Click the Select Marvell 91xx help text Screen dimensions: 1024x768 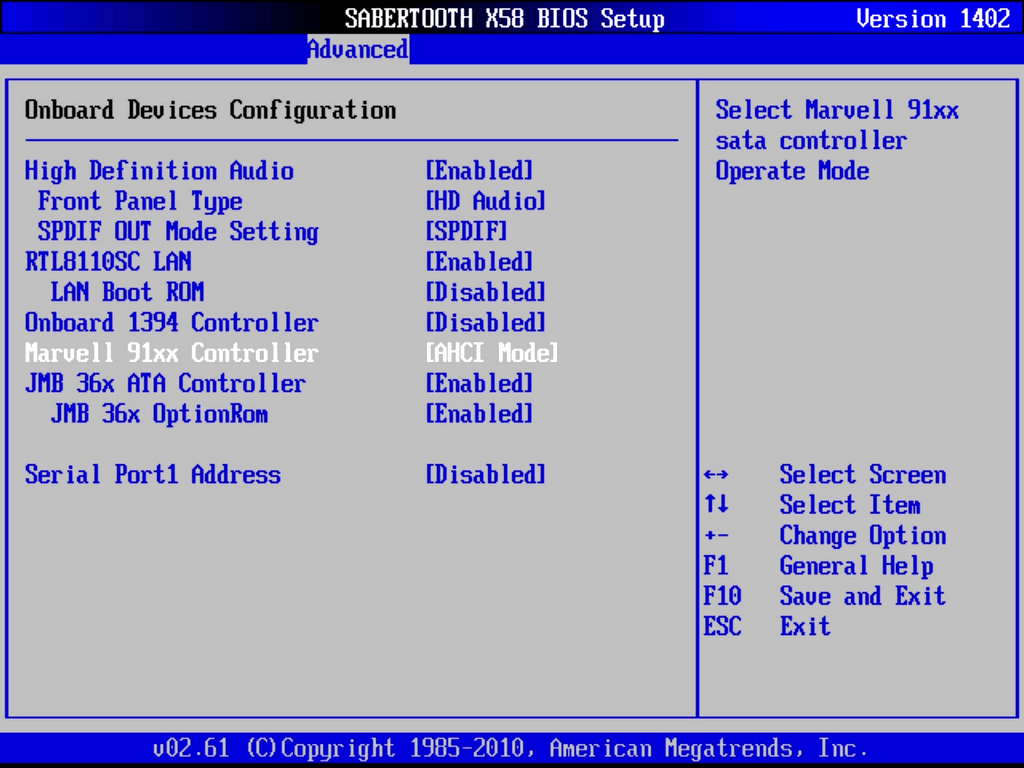tap(837, 140)
